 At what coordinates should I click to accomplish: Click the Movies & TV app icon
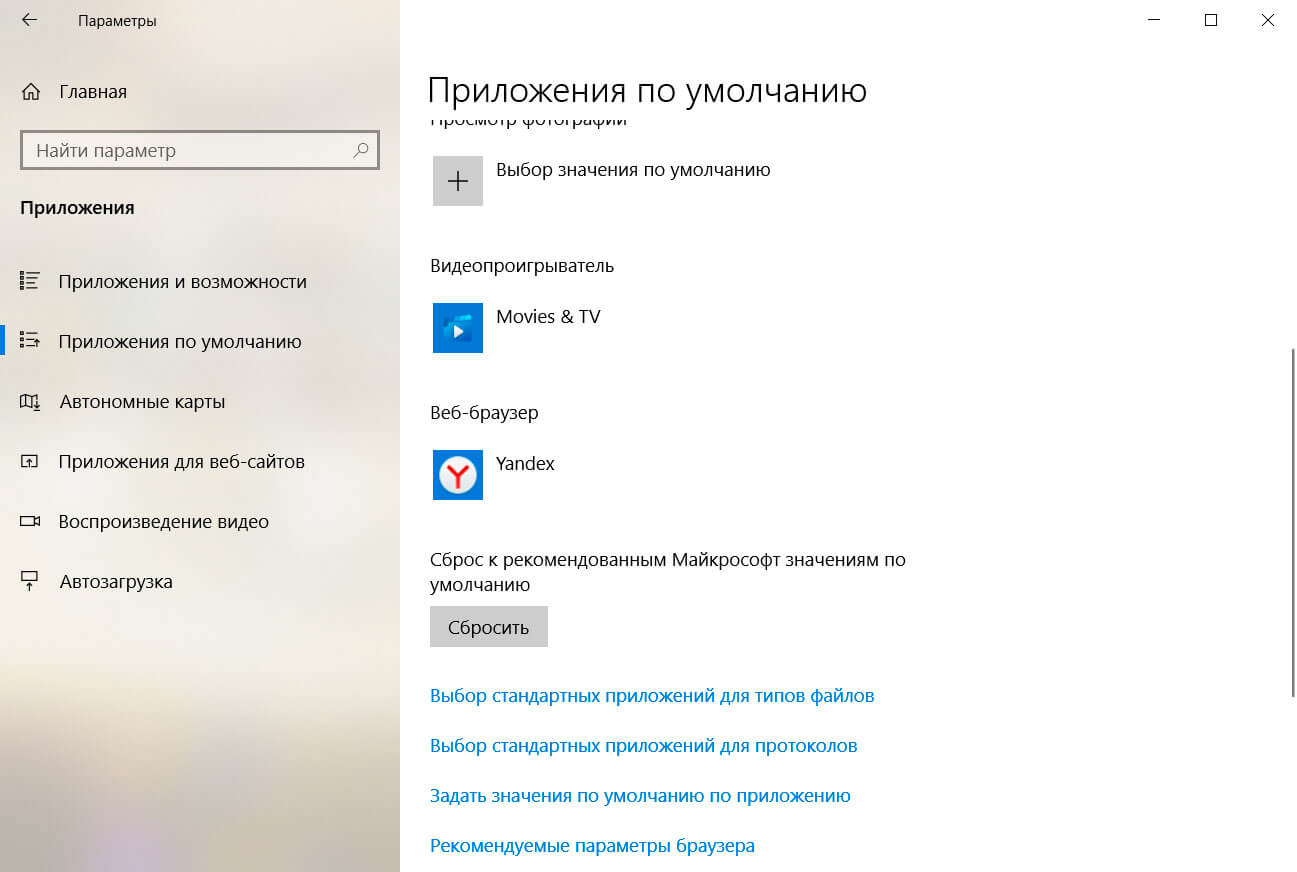458,328
